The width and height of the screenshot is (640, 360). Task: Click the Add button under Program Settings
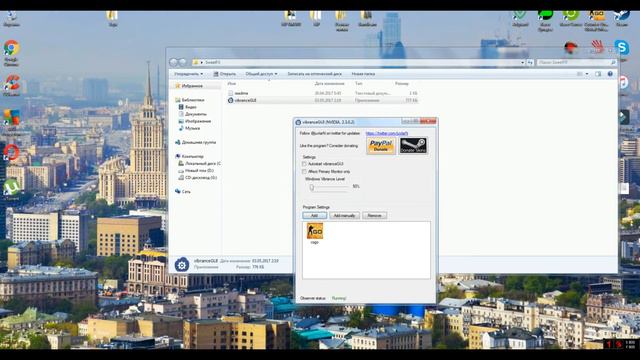point(315,215)
